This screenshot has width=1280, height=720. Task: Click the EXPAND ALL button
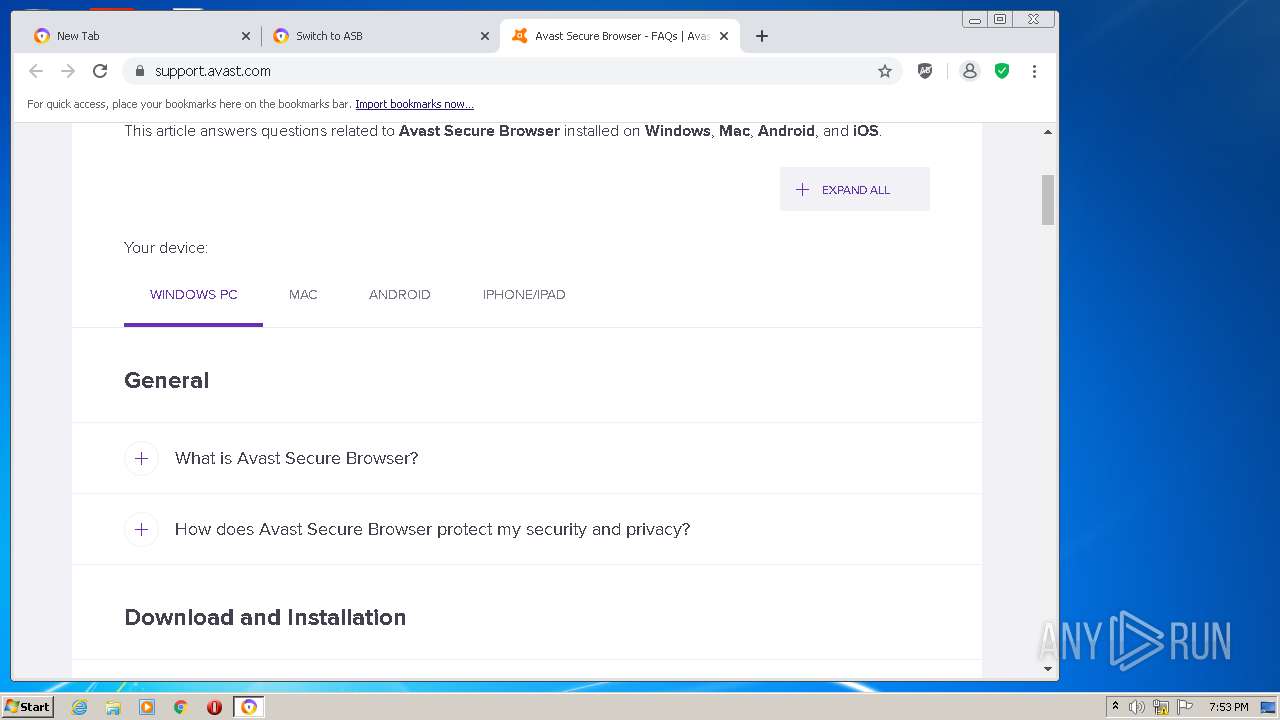(x=855, y=189)
